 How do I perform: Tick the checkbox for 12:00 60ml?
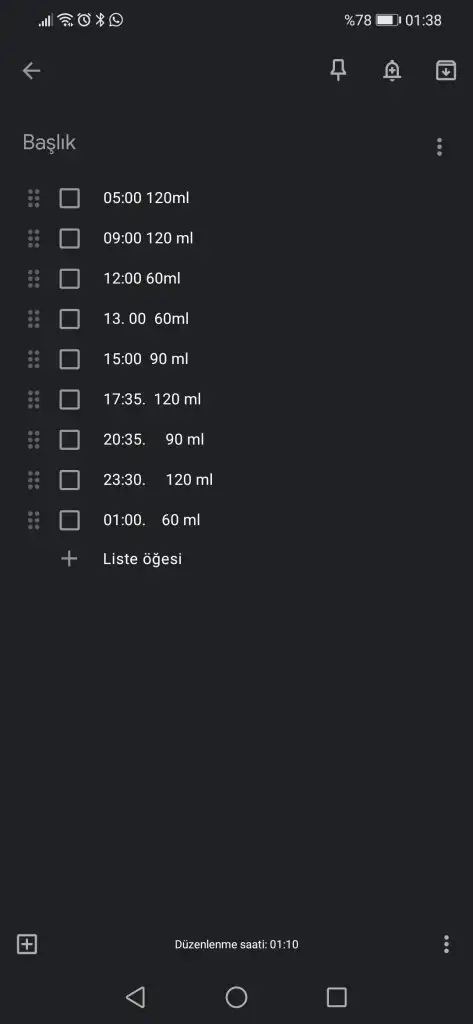point(69,279)
